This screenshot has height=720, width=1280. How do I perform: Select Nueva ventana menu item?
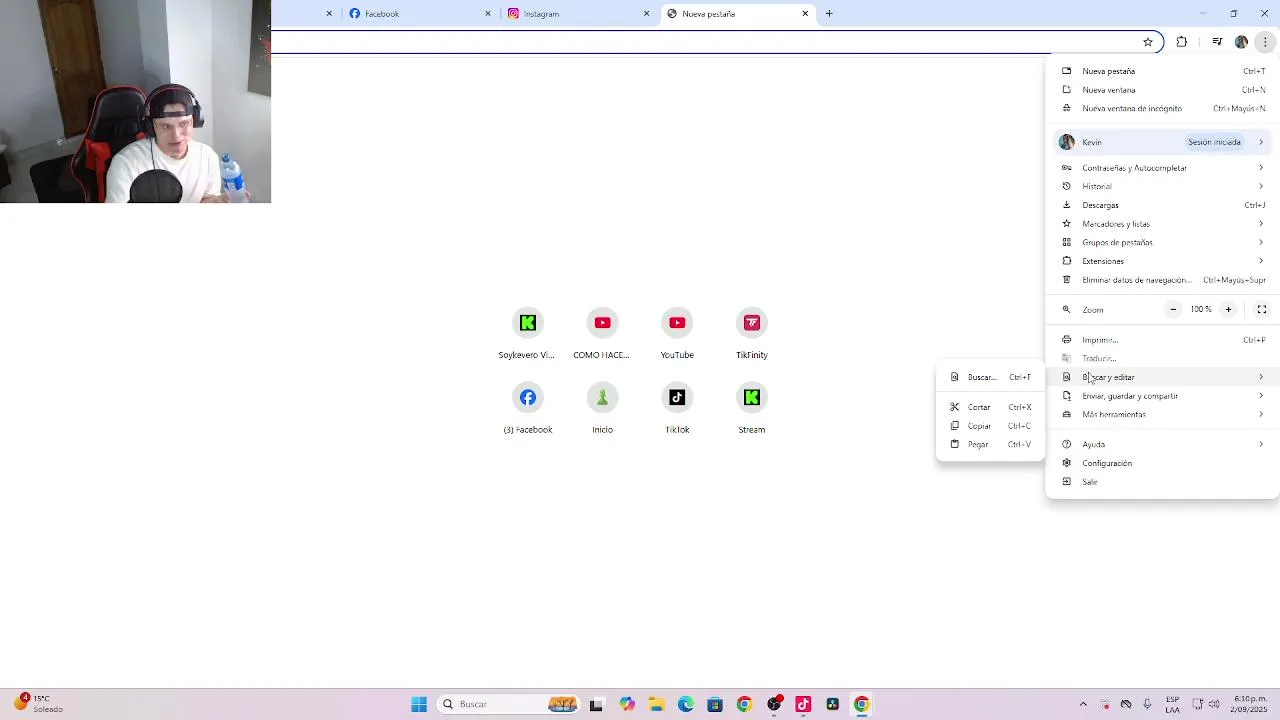(x=1163, y=90)
